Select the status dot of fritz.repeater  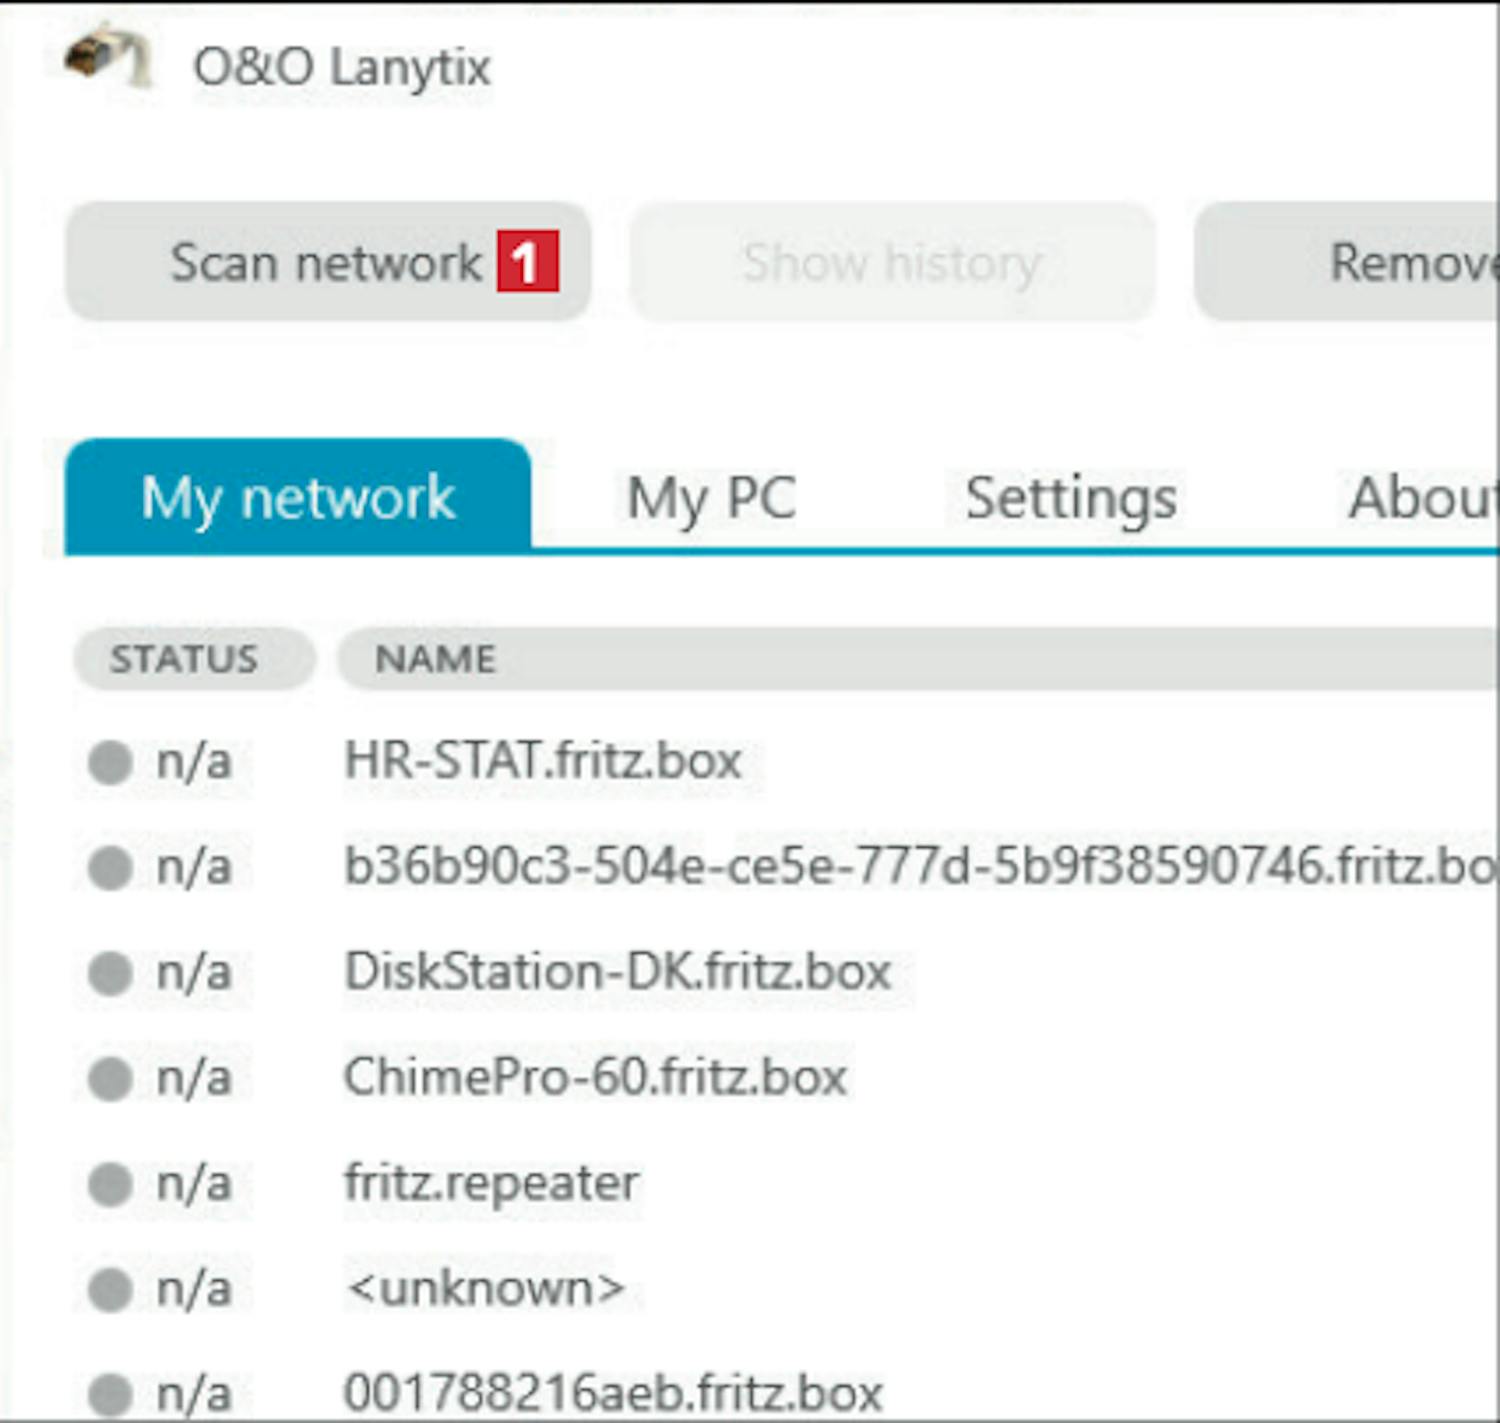(x=110, y=1184)
